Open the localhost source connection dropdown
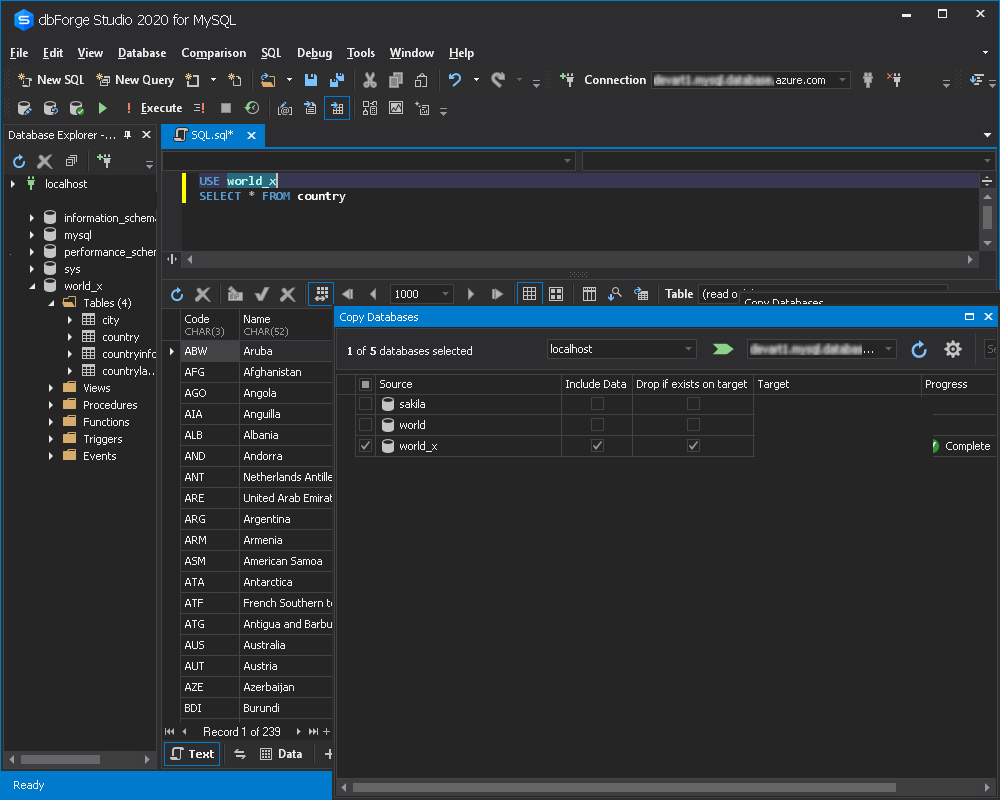 point(688,349)
